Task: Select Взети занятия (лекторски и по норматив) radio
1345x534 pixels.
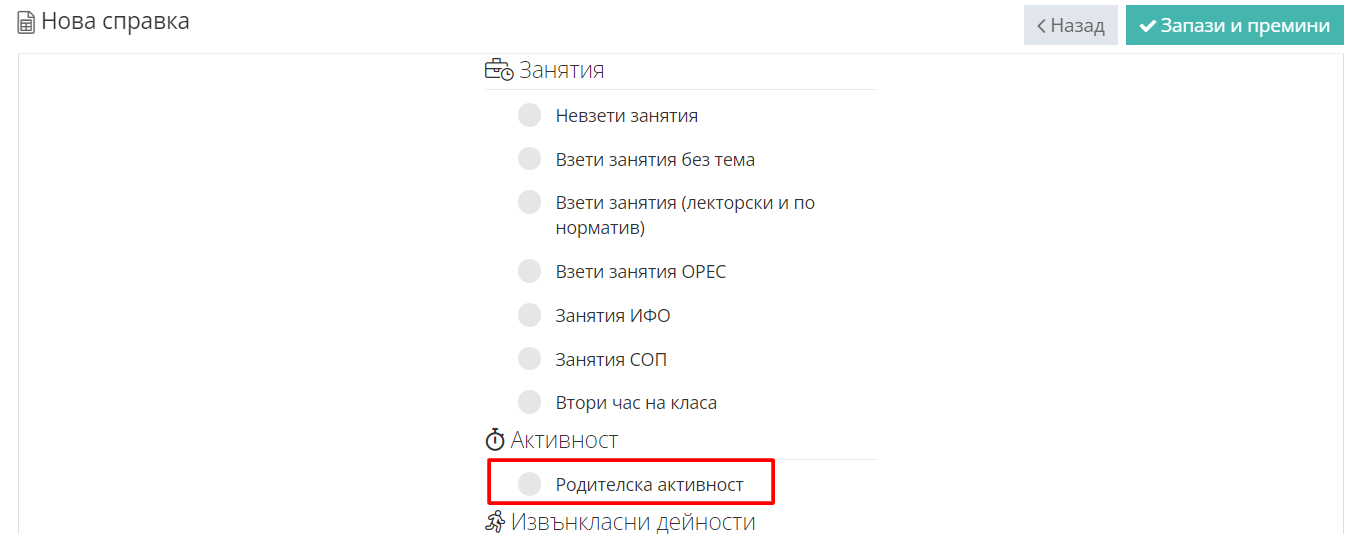Action: click(529, 203)
